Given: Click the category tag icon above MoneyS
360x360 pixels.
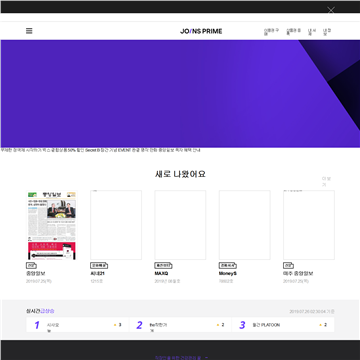Looking at the screenshot, I should pos(228,266).
